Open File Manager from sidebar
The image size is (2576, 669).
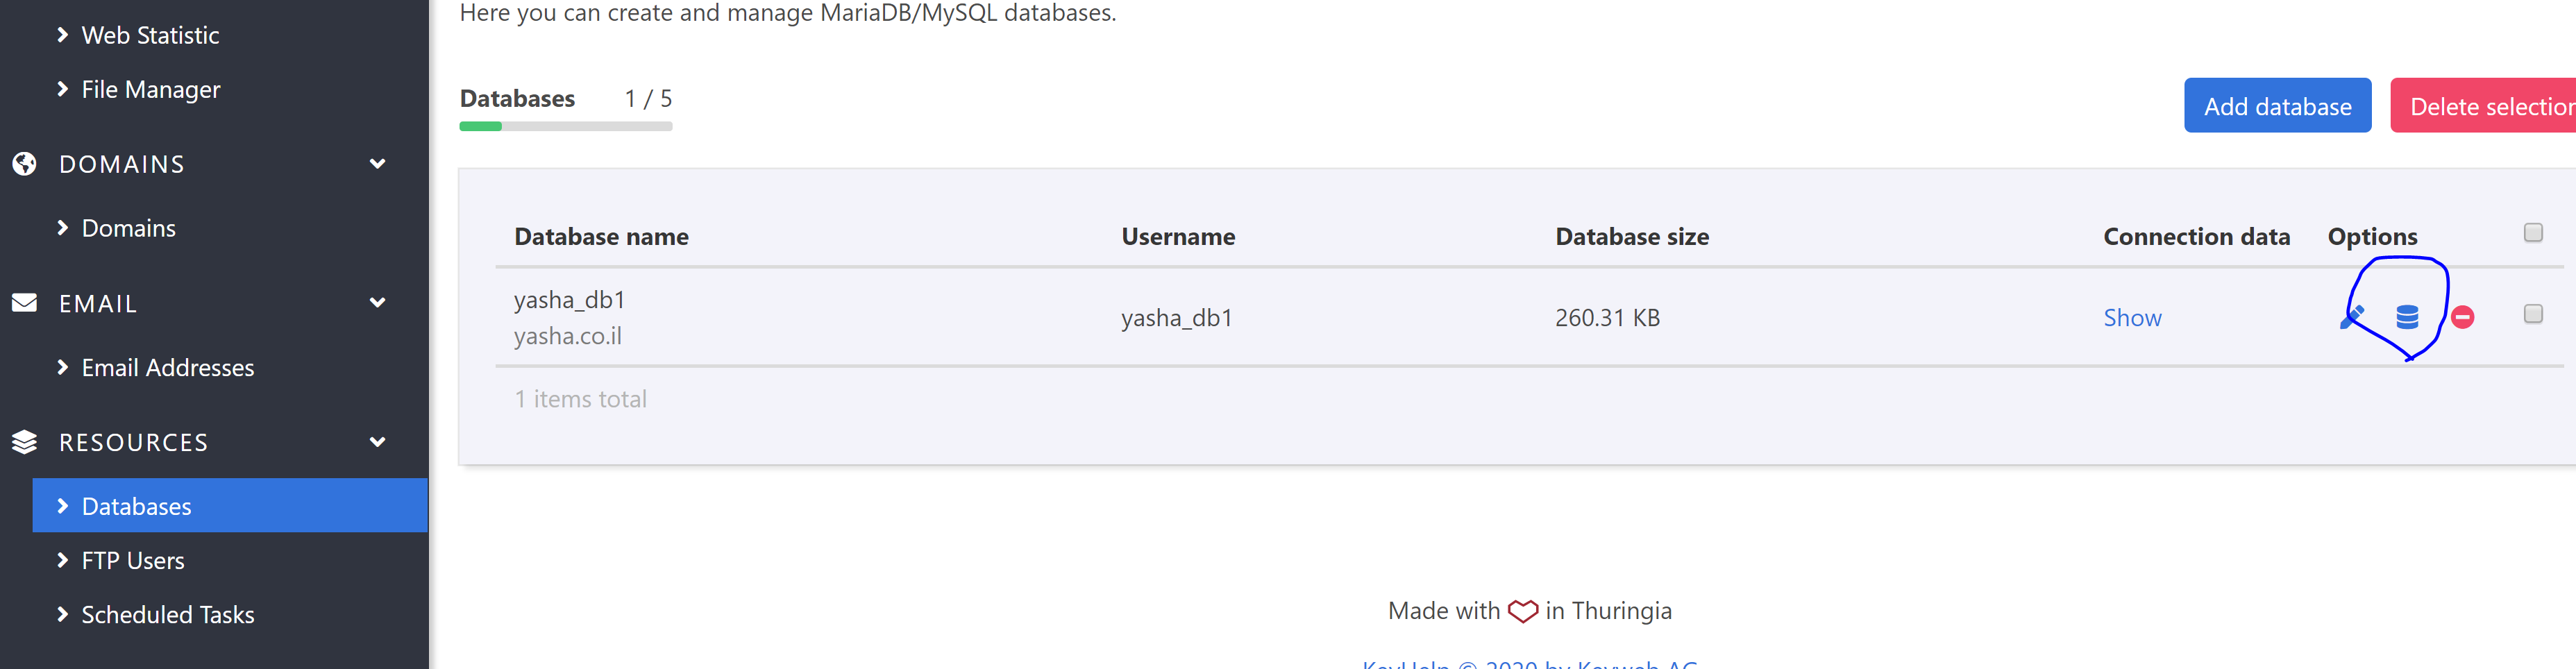(150, 90)
